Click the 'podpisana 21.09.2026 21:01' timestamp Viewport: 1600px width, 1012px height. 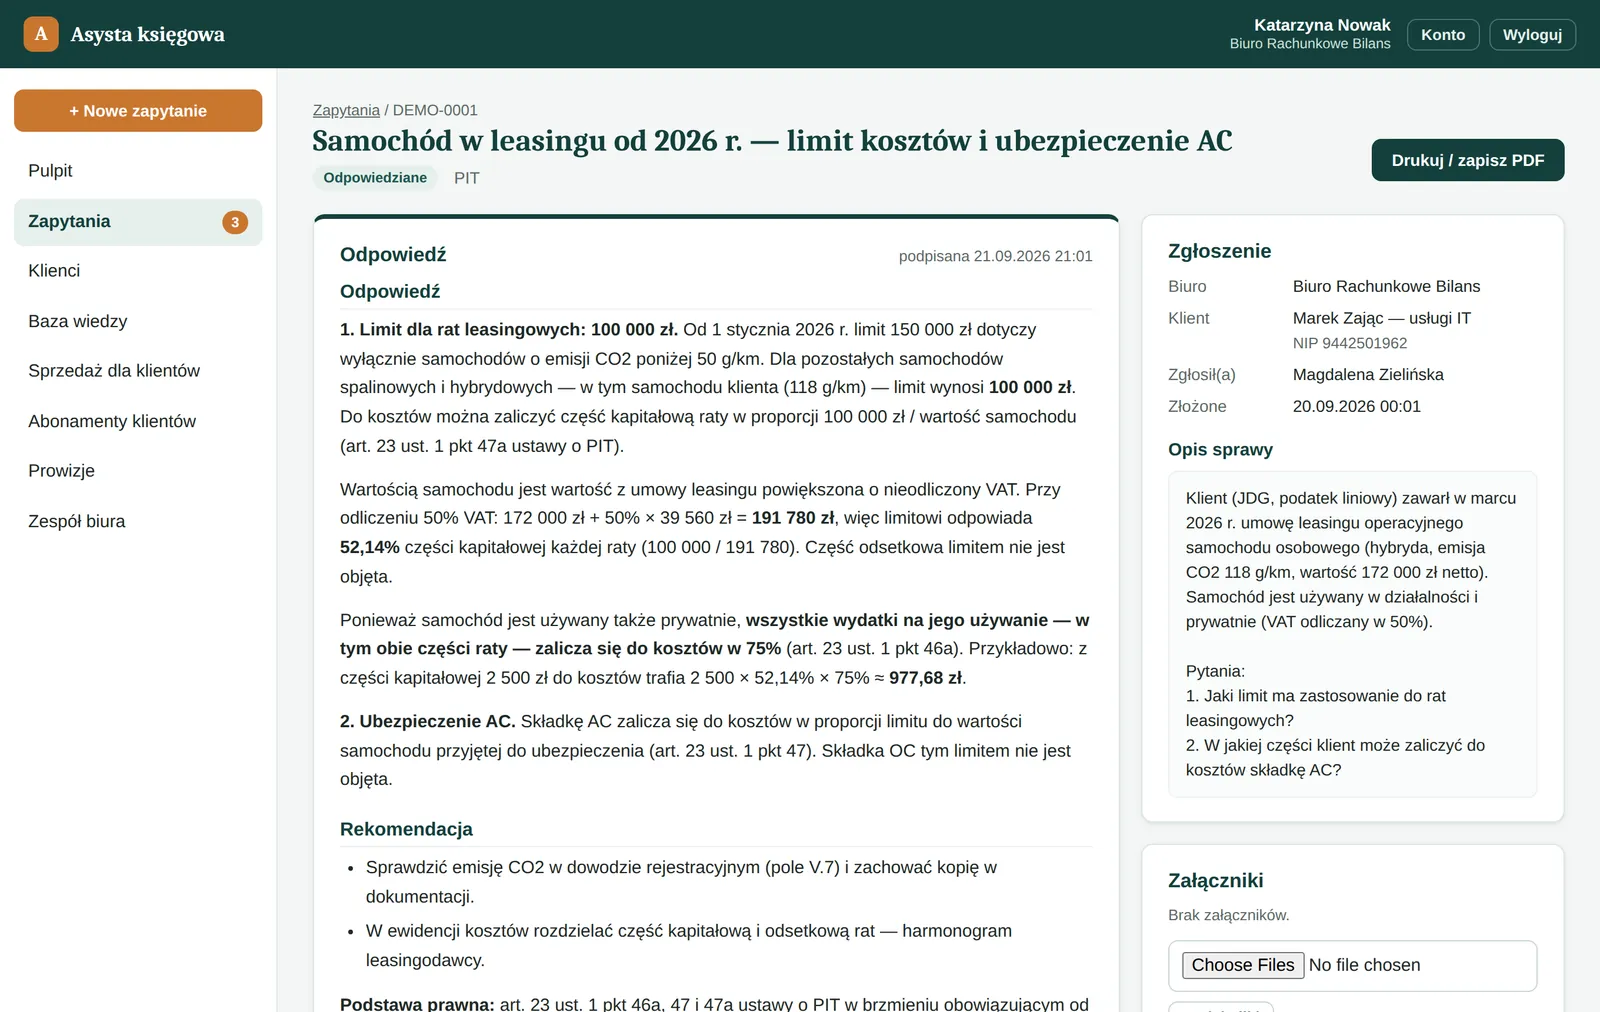(996, 256)
